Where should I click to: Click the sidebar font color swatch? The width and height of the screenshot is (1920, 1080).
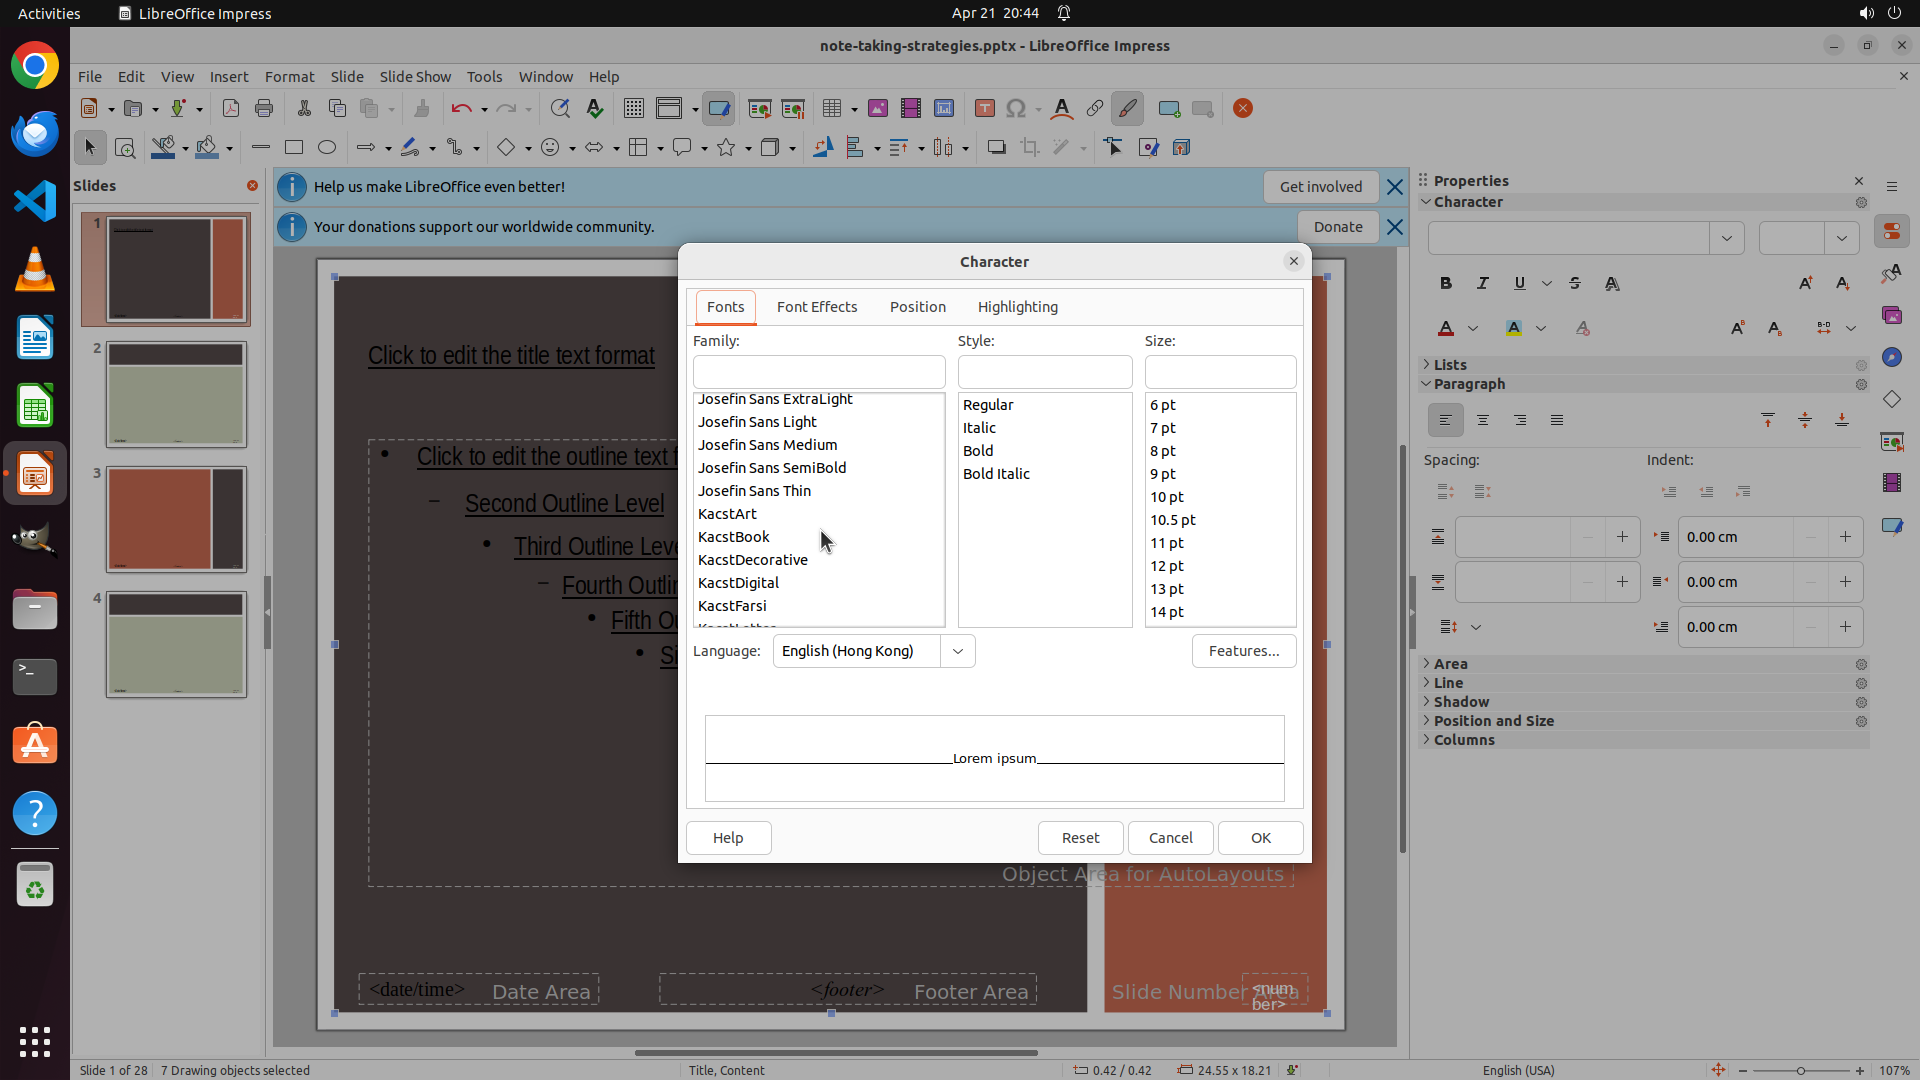1446,329
